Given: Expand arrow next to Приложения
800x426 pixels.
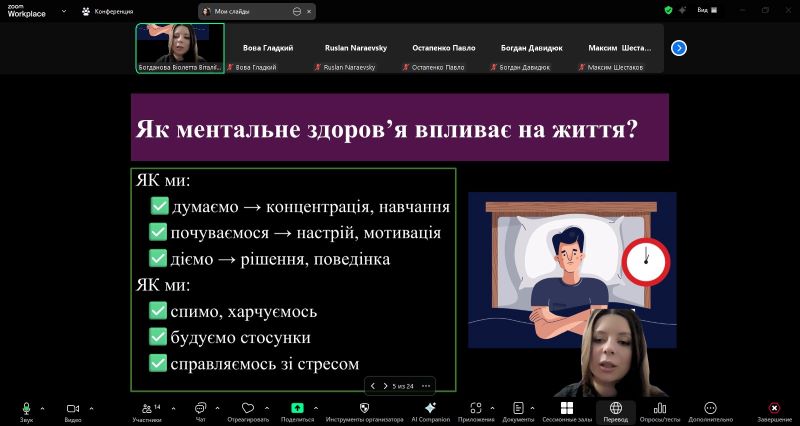Looking at the screenshot, I should click(492, 408).
